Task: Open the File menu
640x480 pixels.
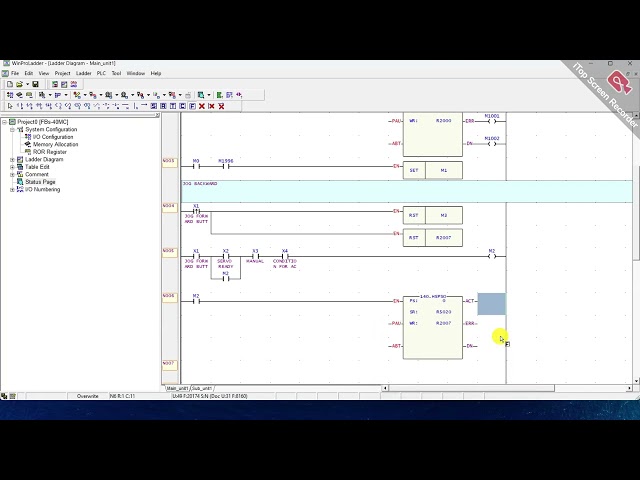Action: click(15, 73)
